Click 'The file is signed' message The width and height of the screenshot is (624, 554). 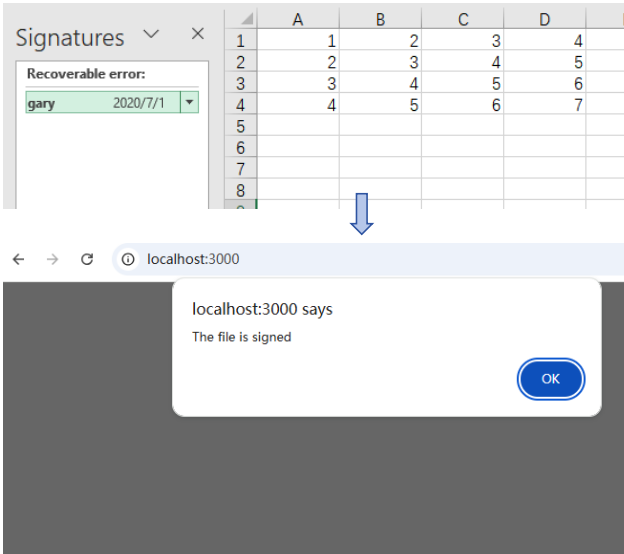pos(242,337)
